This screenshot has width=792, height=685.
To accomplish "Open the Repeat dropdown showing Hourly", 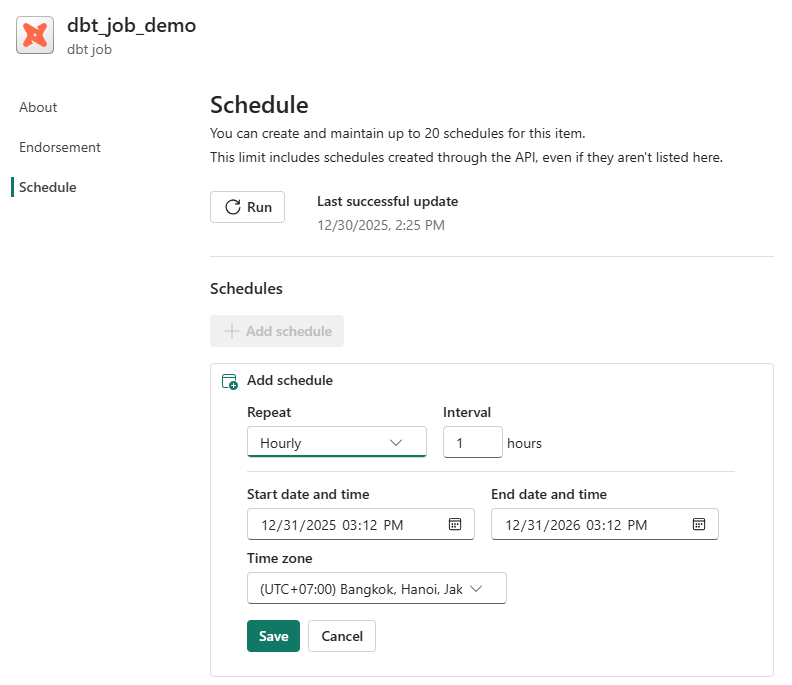I will pyautogui.click(x=336, y=442).
